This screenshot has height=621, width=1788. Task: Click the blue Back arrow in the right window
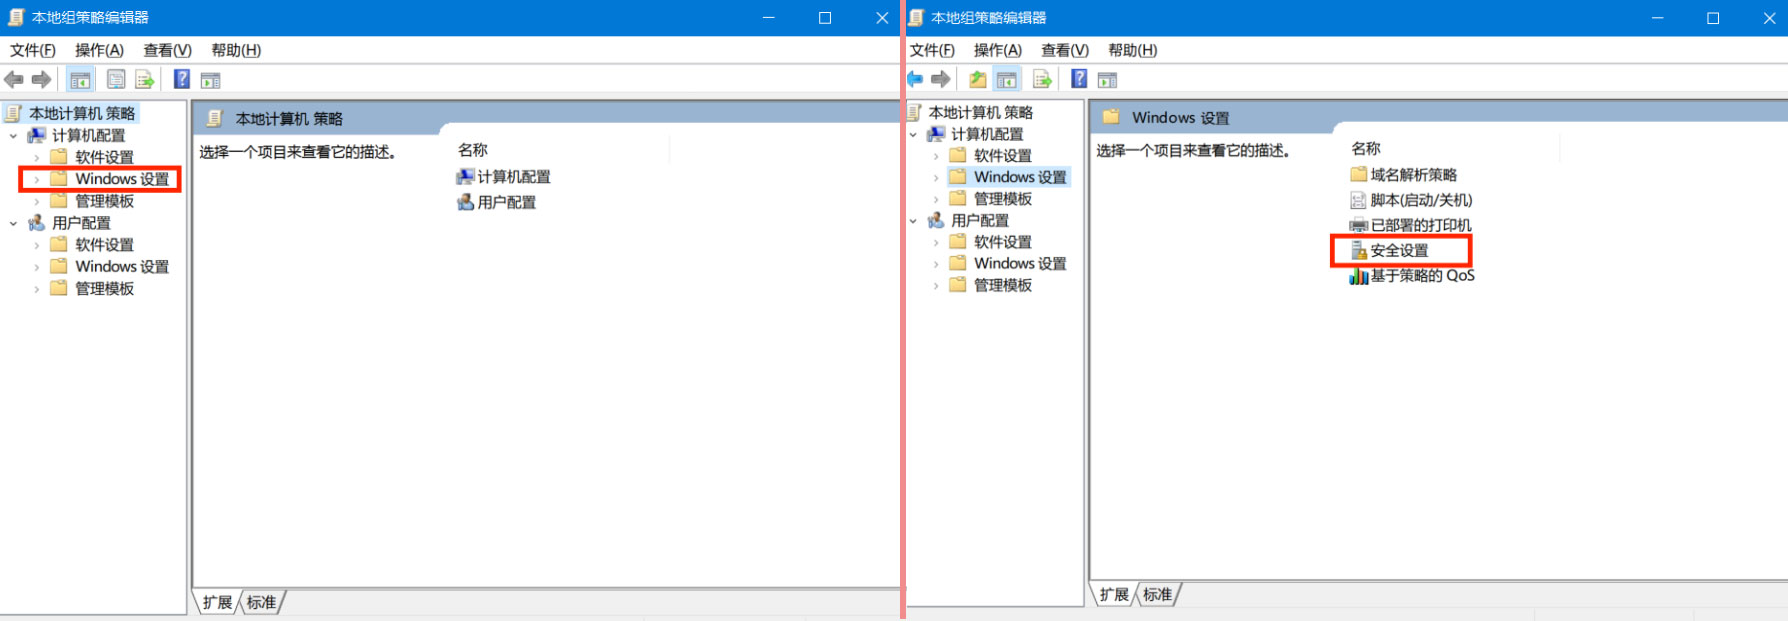coord(915,79)
